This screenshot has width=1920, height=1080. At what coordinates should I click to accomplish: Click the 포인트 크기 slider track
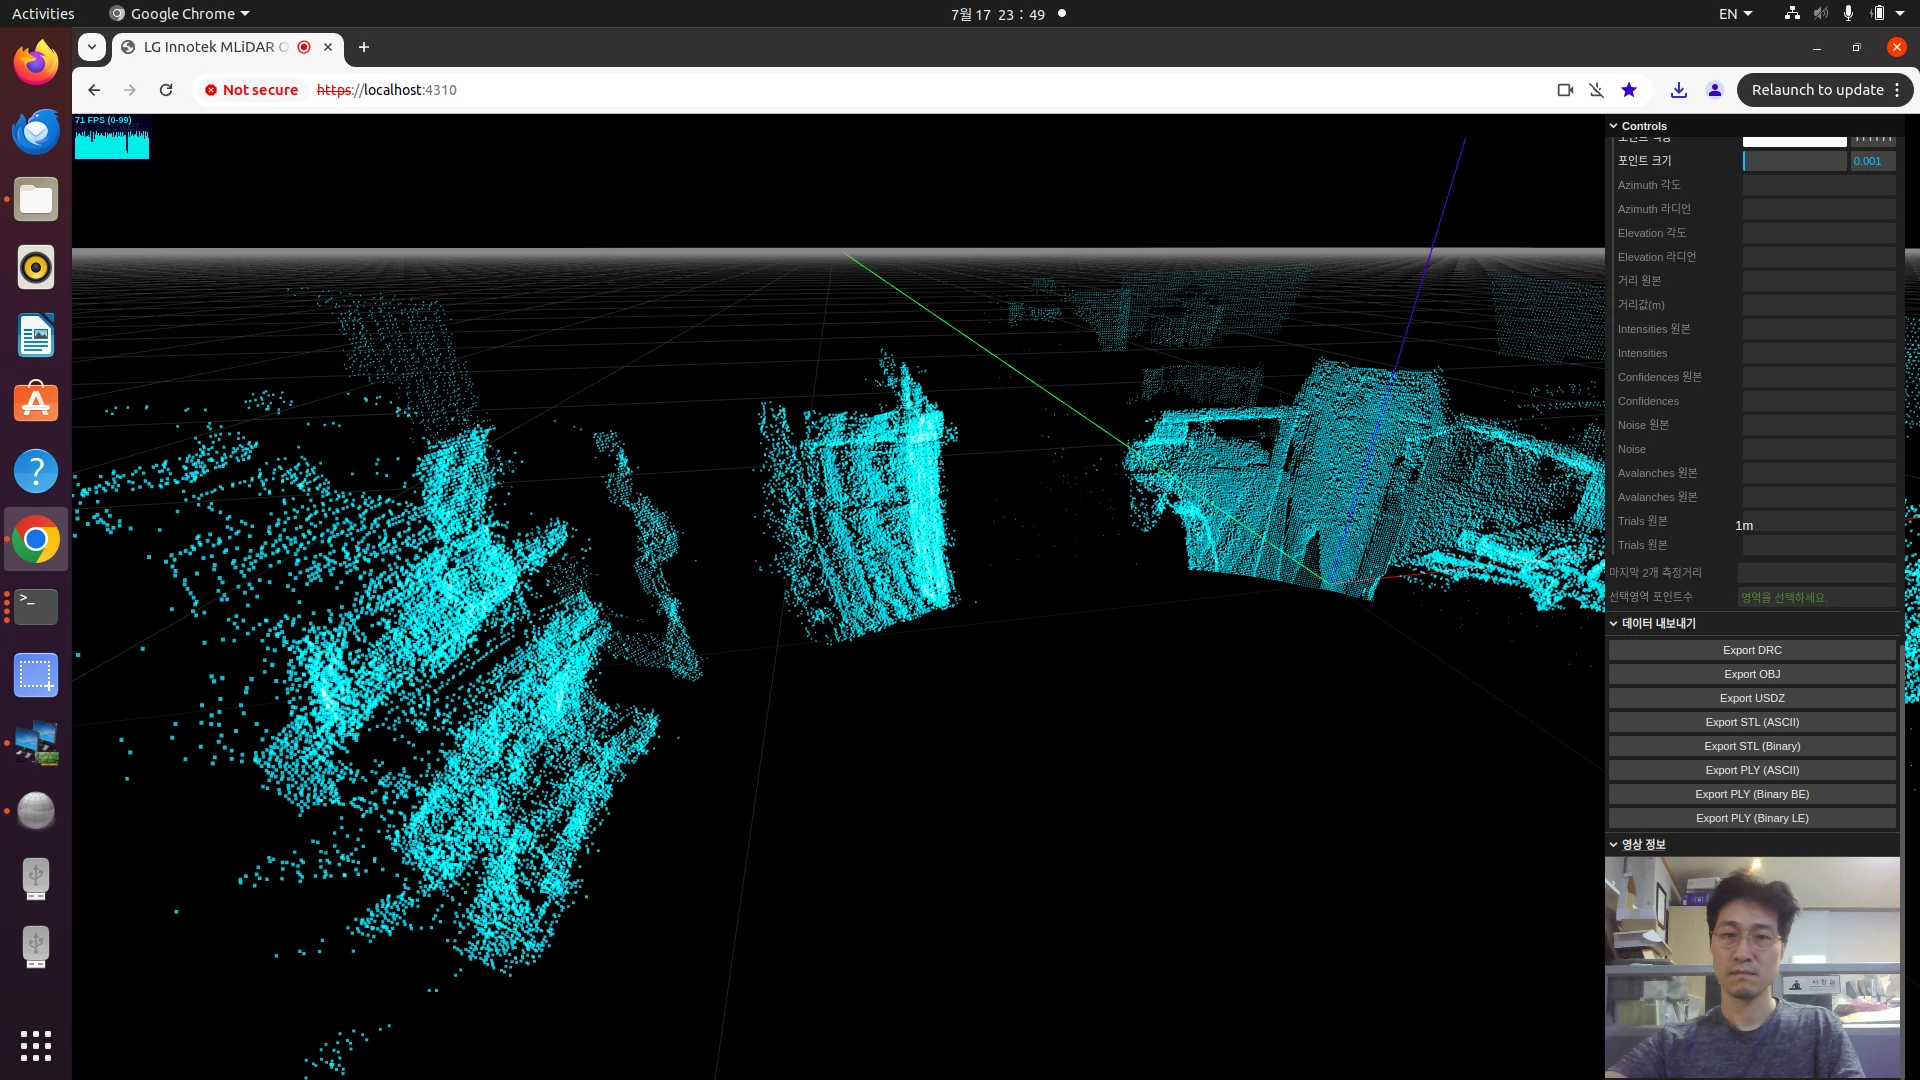(x=1795, y=161)
